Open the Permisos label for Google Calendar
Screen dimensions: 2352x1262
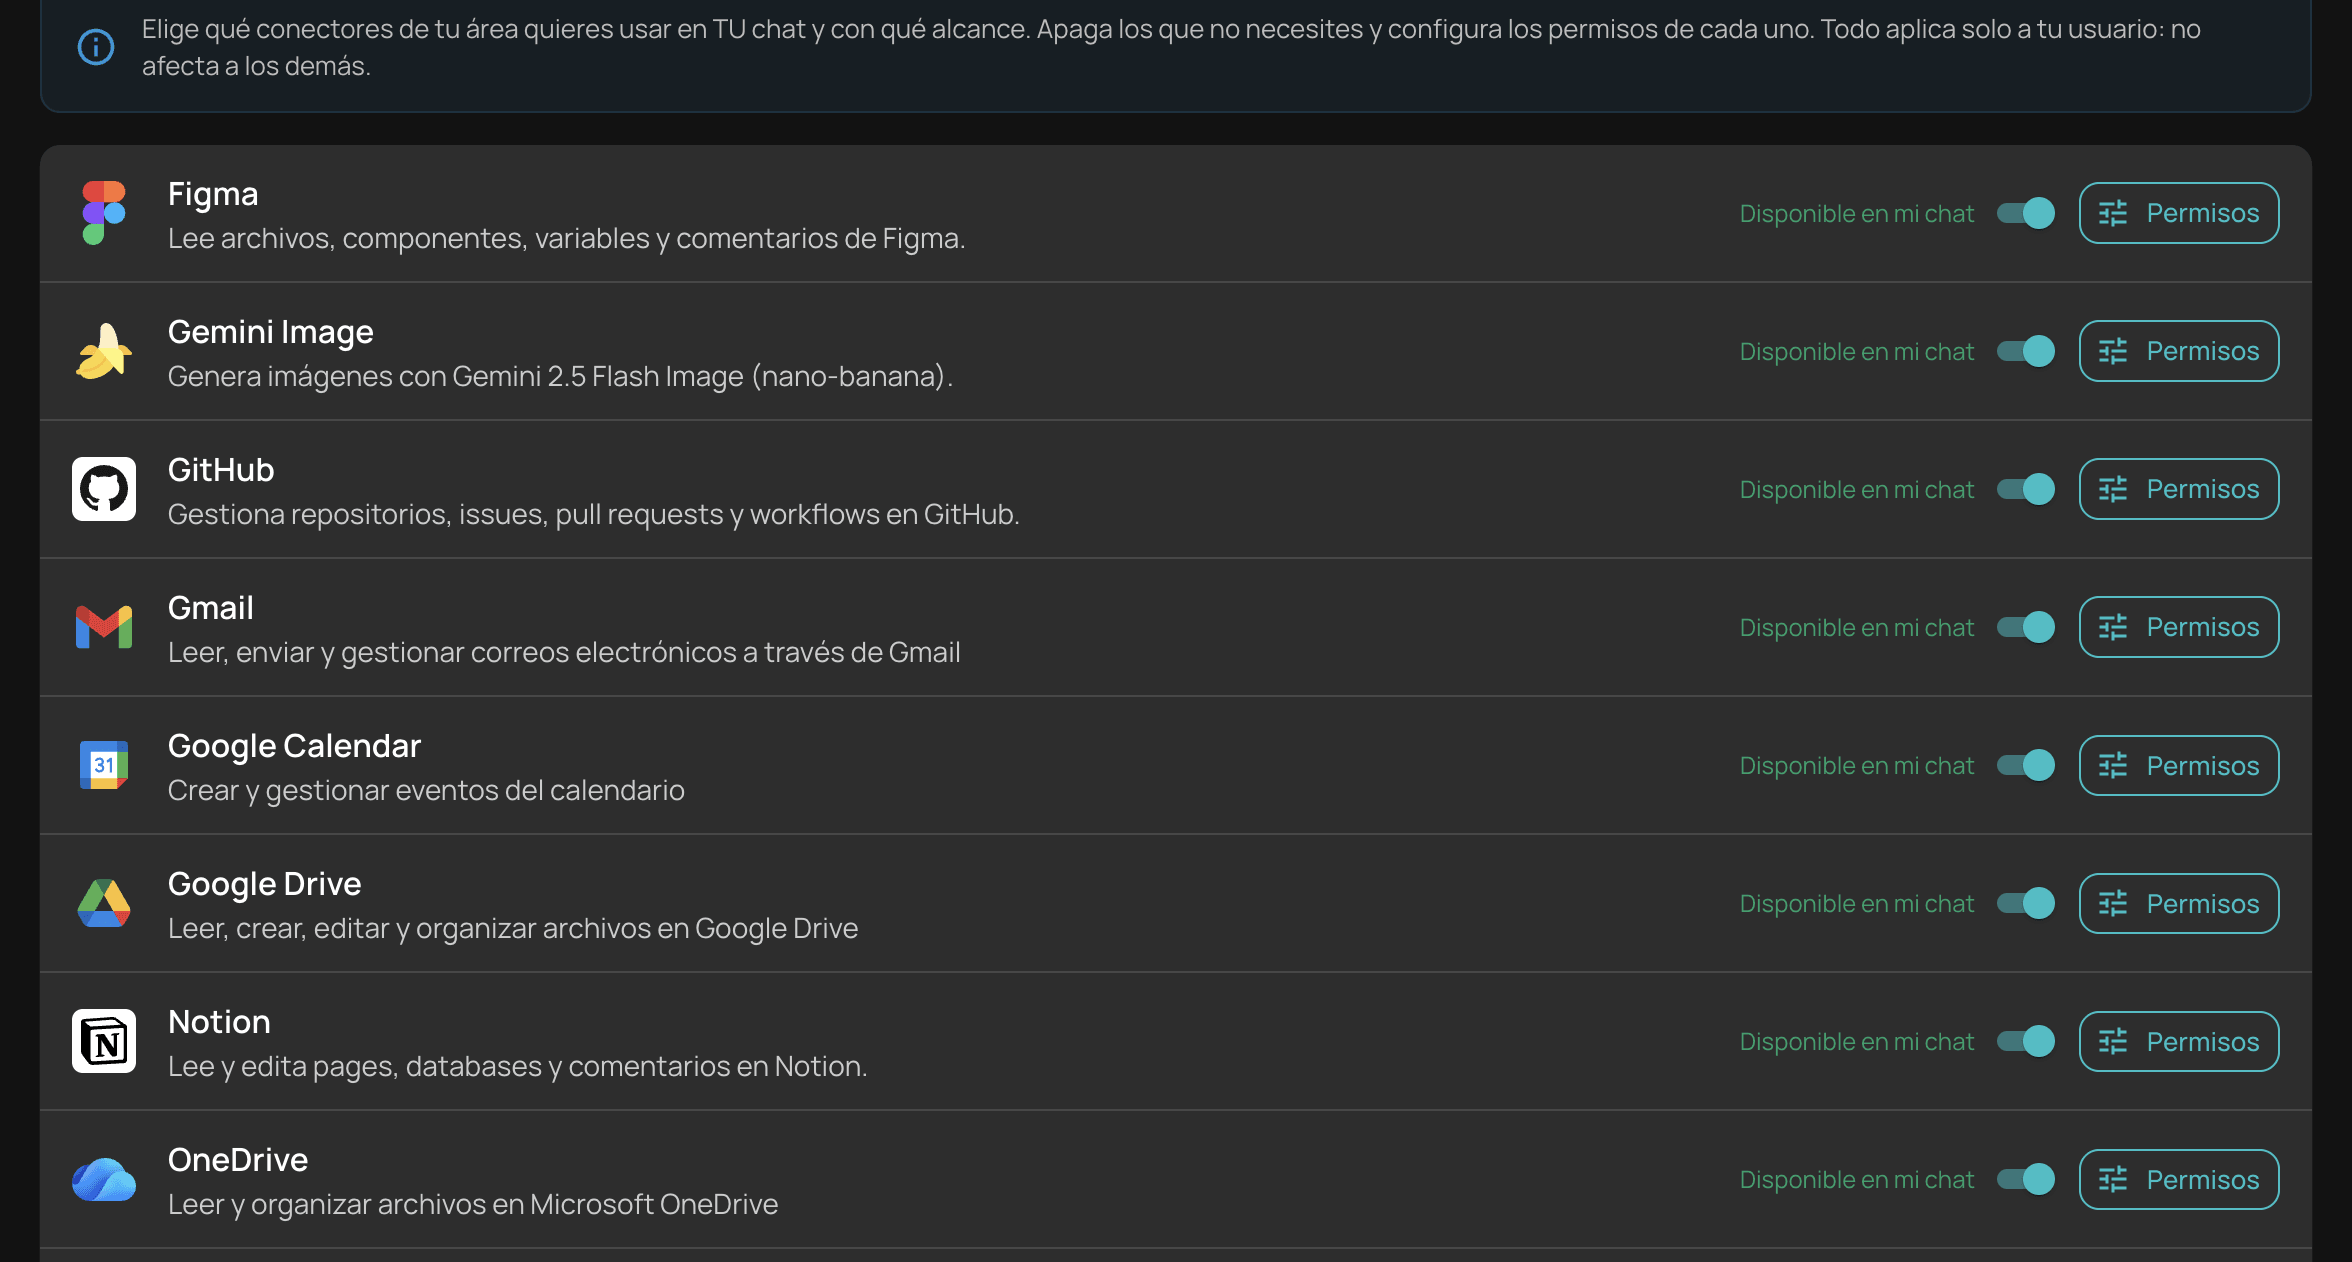[x=2203, y=765]
